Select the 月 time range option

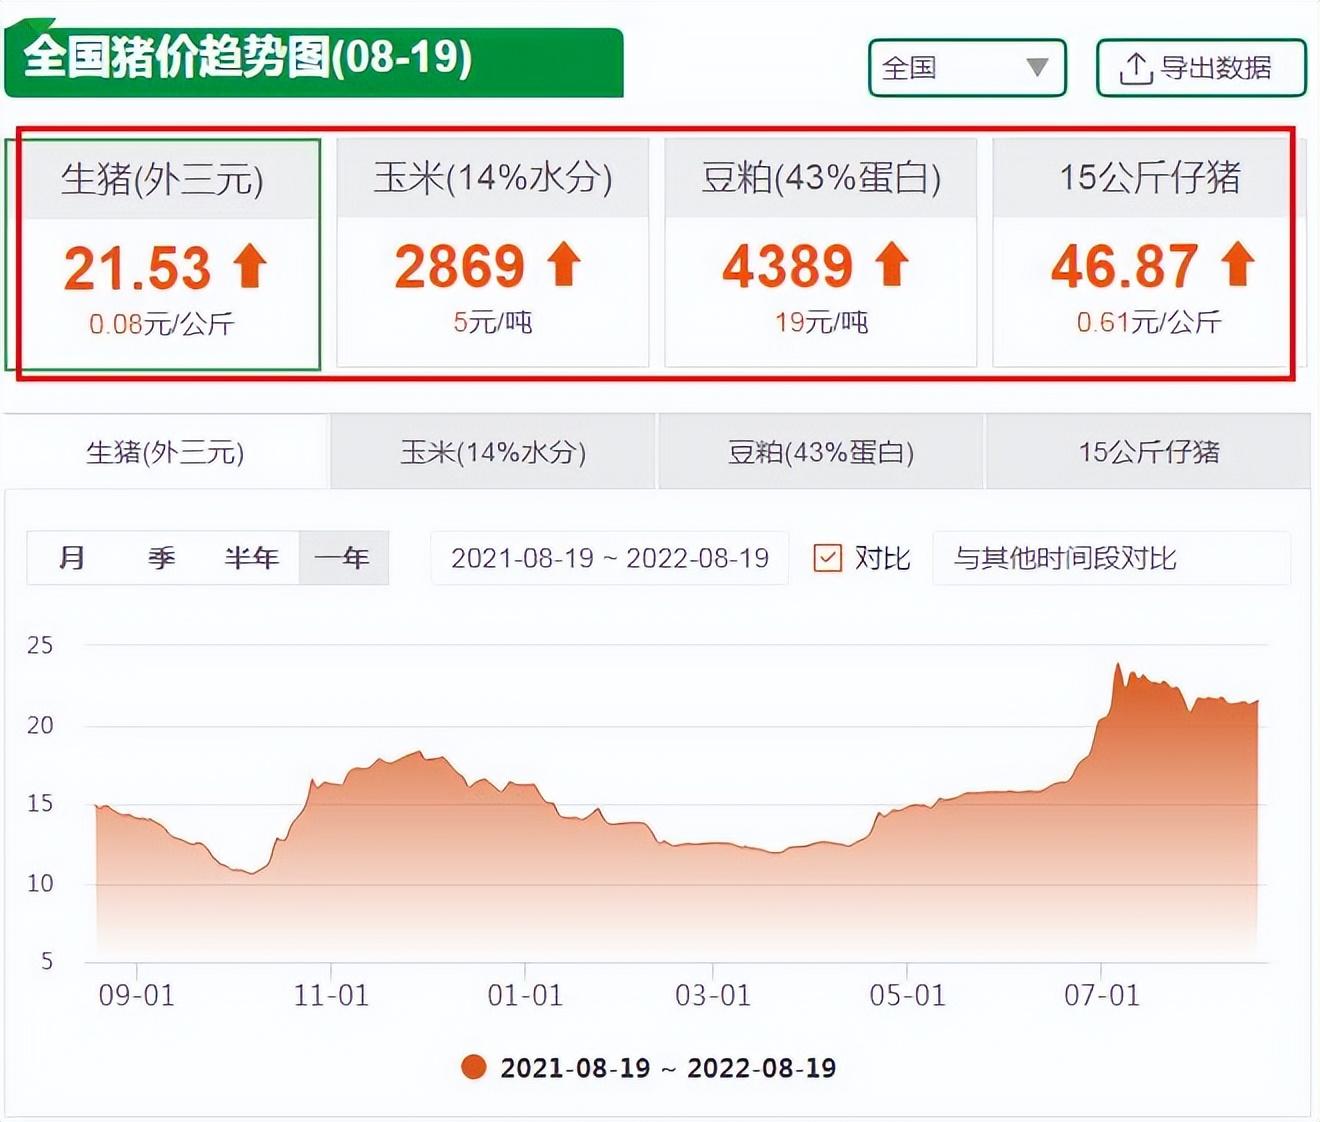click(72, 558)
